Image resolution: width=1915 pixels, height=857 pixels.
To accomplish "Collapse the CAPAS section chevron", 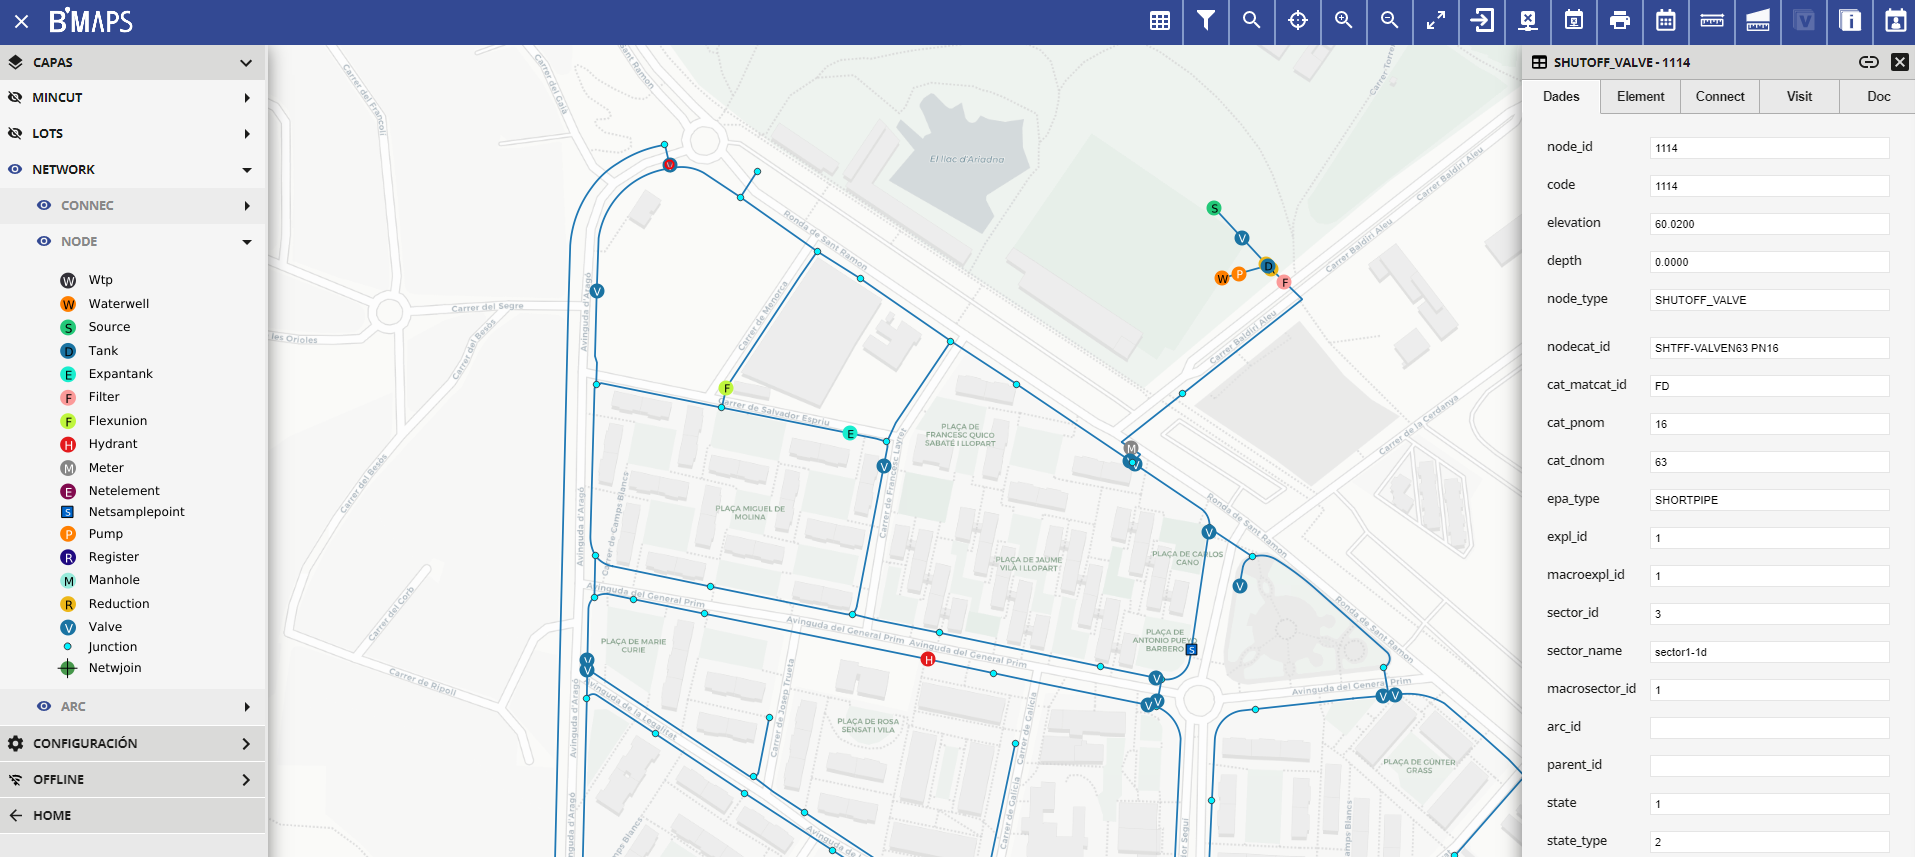I will point(246,62).
